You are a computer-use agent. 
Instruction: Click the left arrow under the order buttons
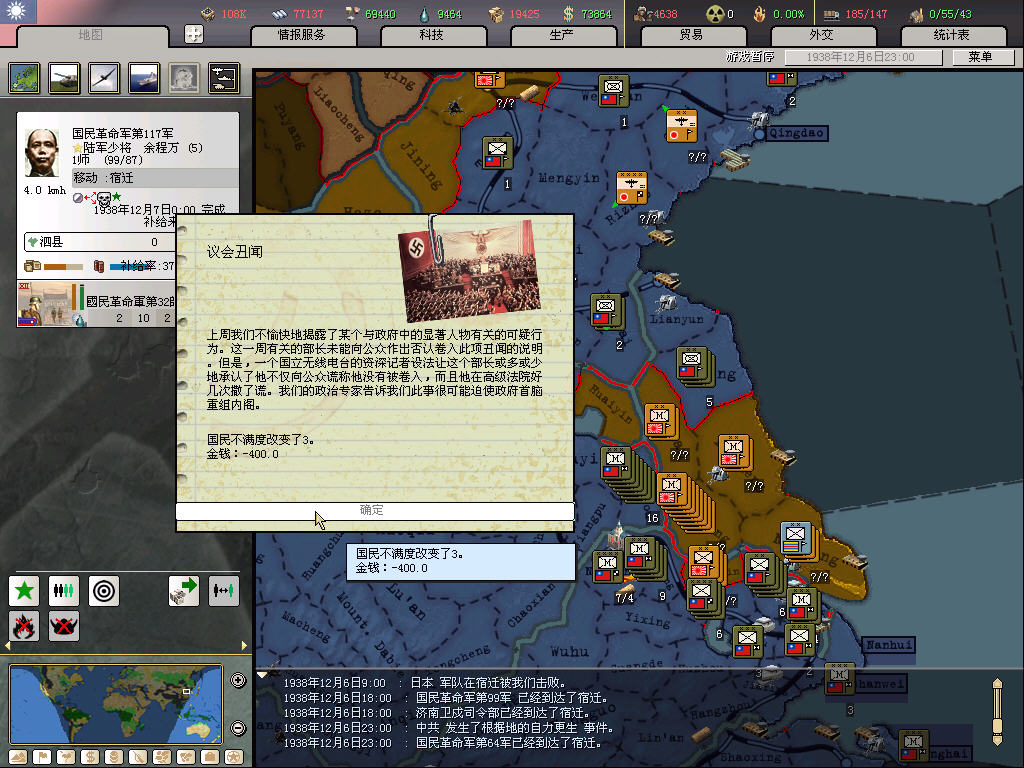click(8, 646)
